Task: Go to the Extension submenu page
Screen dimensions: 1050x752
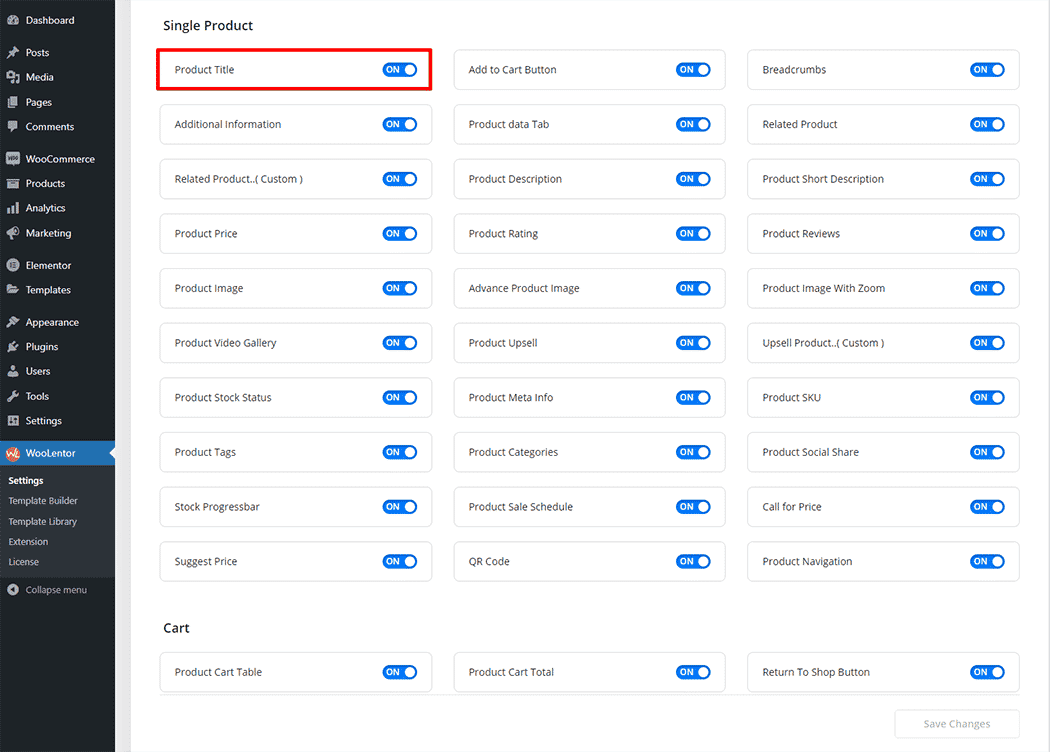Action: 28,542
